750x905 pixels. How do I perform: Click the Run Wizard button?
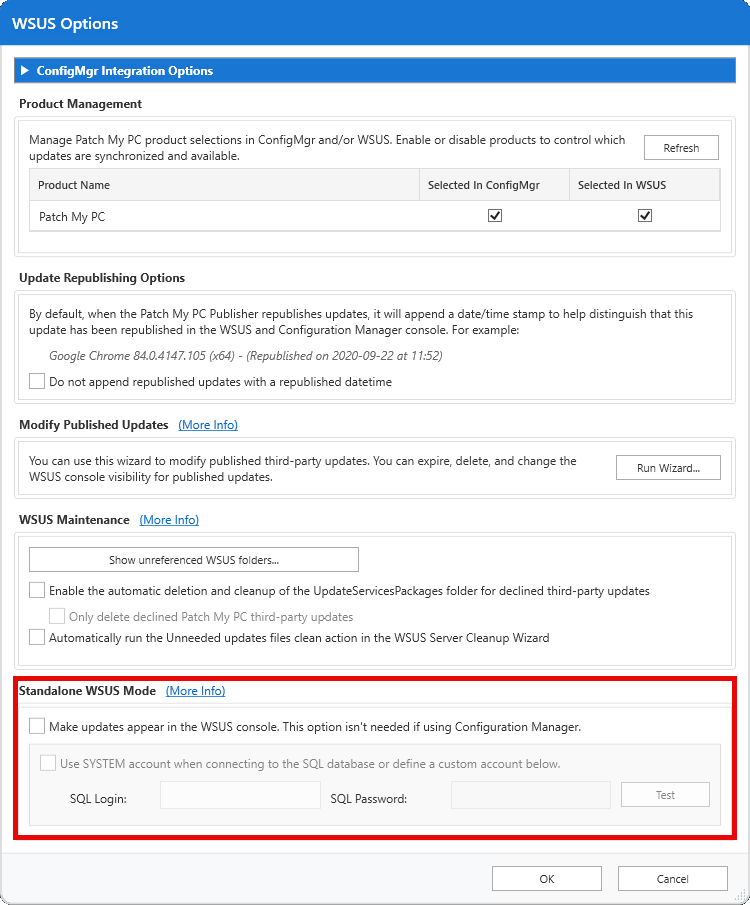(x=668, y=467)
